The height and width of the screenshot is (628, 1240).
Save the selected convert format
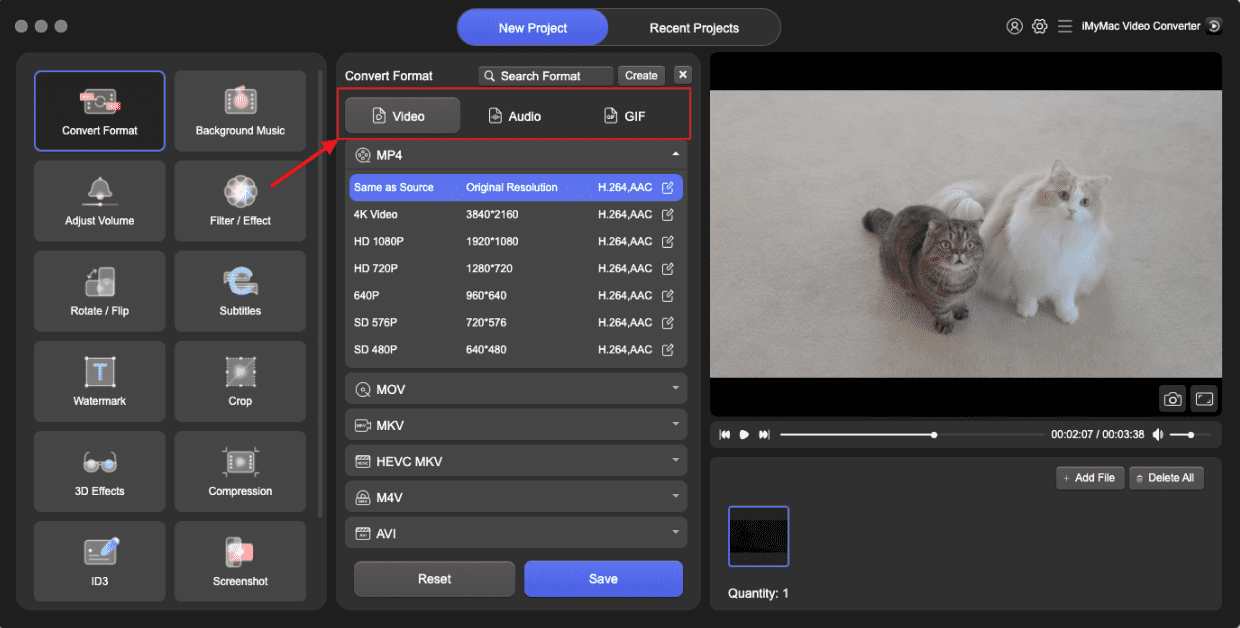pyautogui.click(x=603, y=578)
